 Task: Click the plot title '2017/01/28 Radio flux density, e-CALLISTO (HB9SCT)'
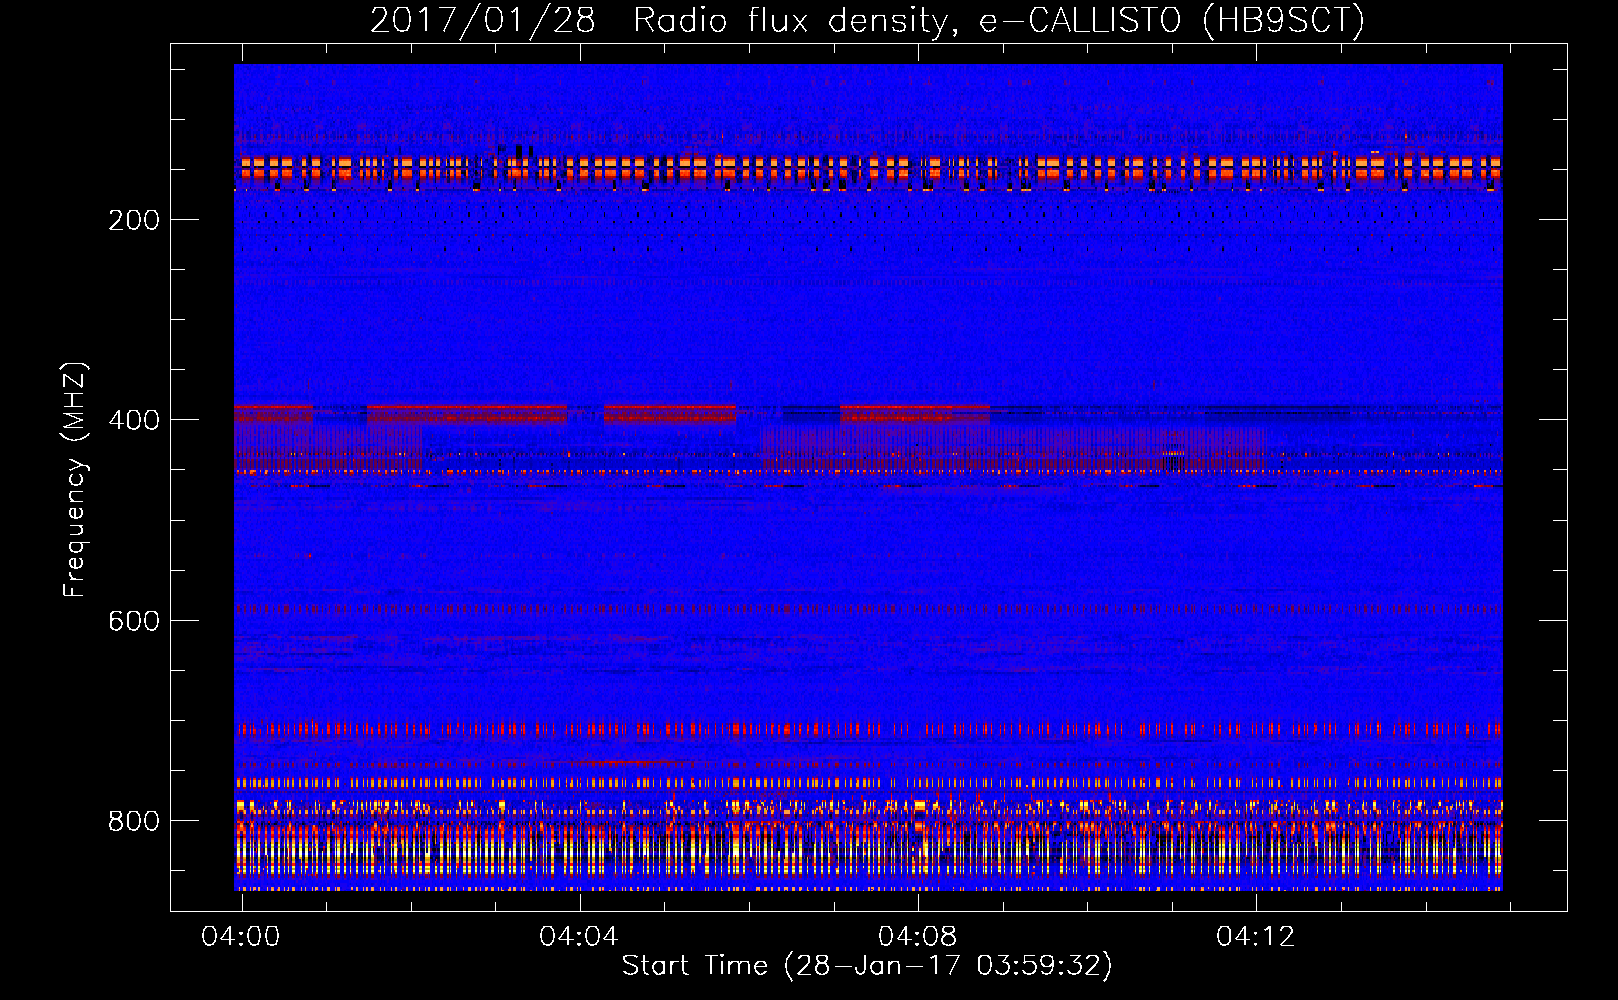(867, 21)
